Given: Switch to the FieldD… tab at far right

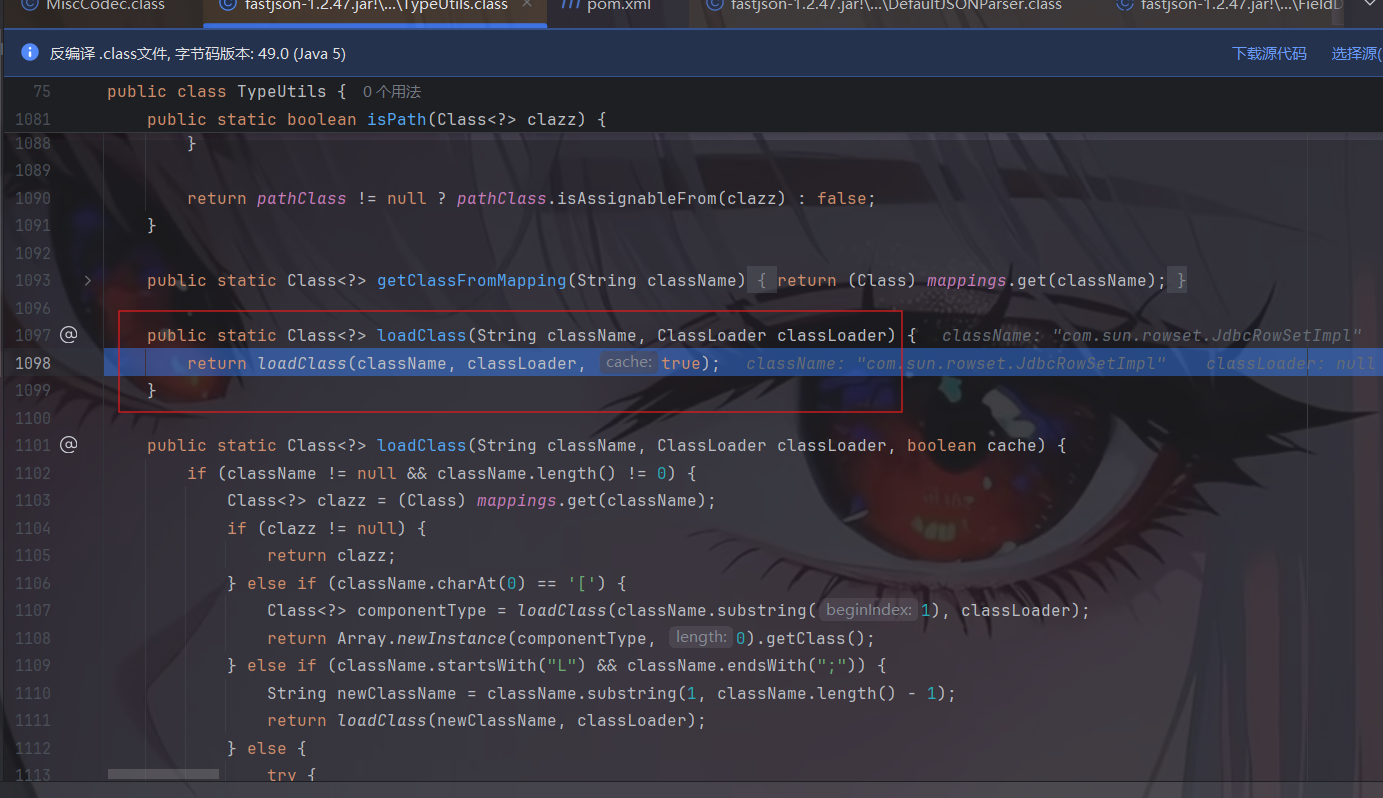Looking at the screenshot, I should (x=1245, y=5).
